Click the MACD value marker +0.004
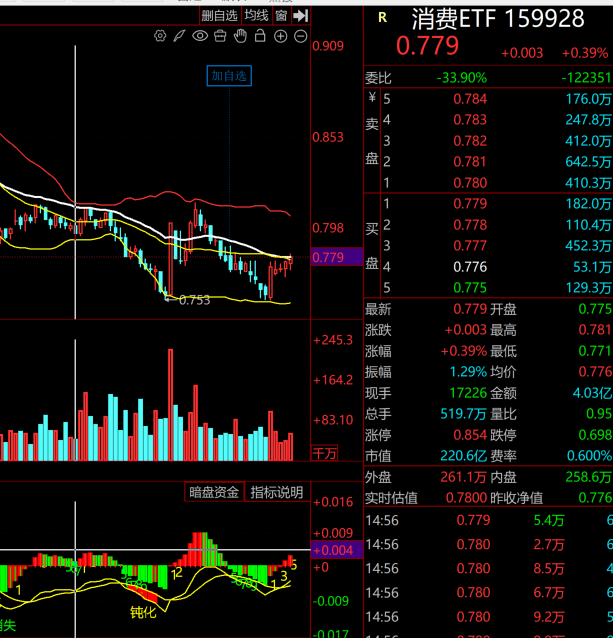The width and height of the screenshot is (613, 638). pos(336,550)
